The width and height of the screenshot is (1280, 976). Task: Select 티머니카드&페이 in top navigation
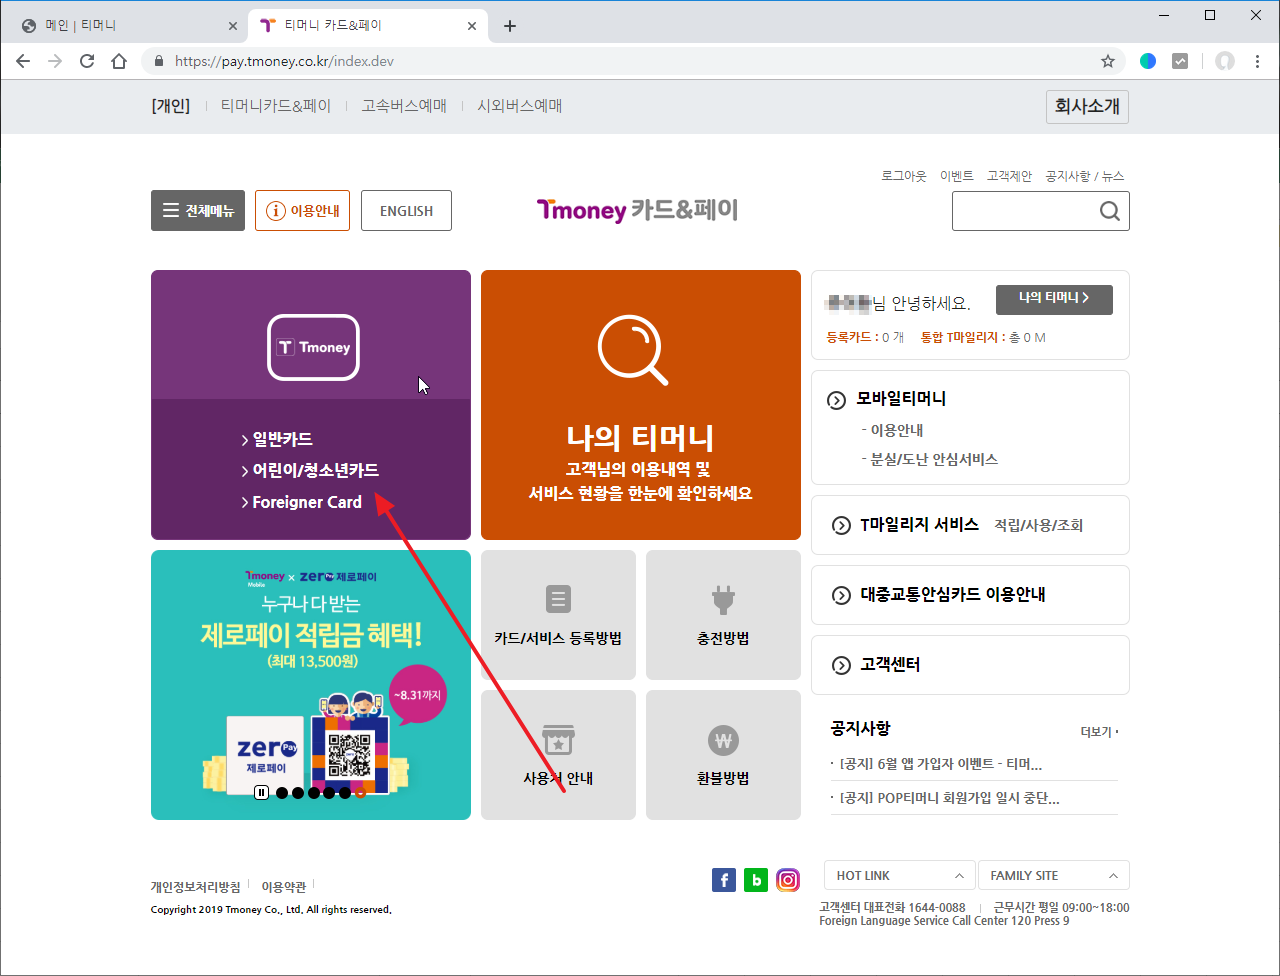pyautogui.click(x=276, y=106)
